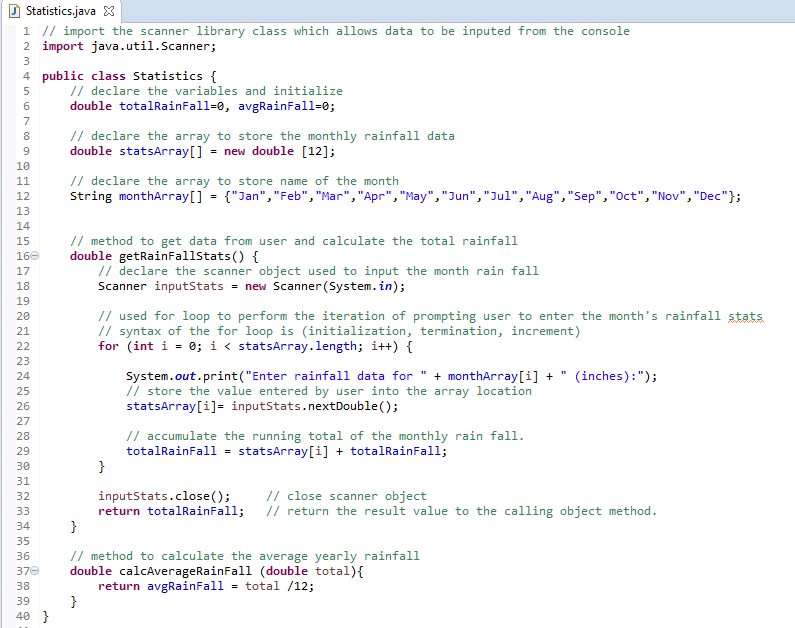Screen dimensions: 795x628
Task: Click 'return totalRainFall;' statement
Action: point(170,511)
